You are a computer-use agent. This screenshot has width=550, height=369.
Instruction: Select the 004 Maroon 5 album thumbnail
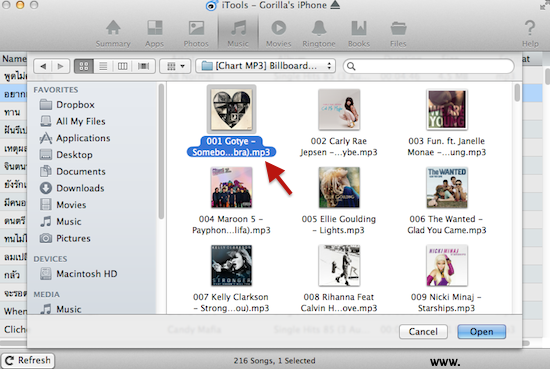232,187
